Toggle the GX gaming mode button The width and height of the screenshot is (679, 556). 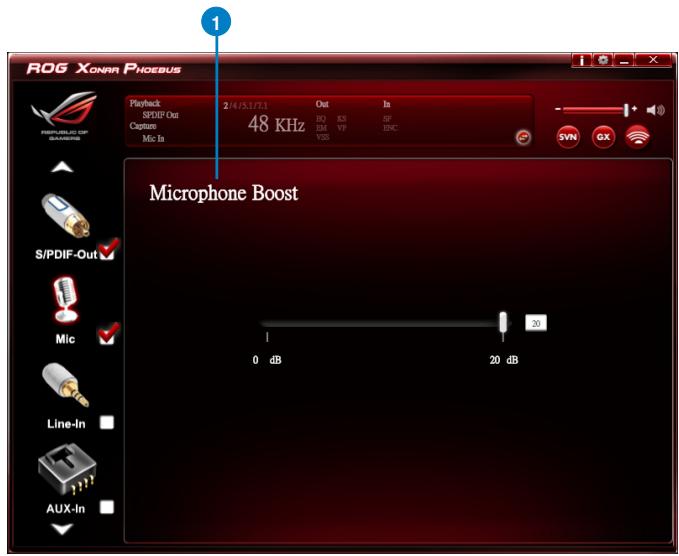tap(603, 137)
